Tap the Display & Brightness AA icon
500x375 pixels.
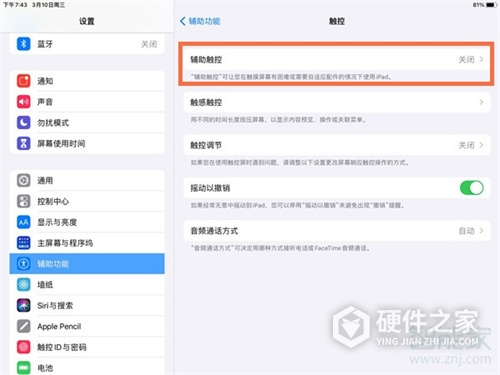tap(23, 222)
